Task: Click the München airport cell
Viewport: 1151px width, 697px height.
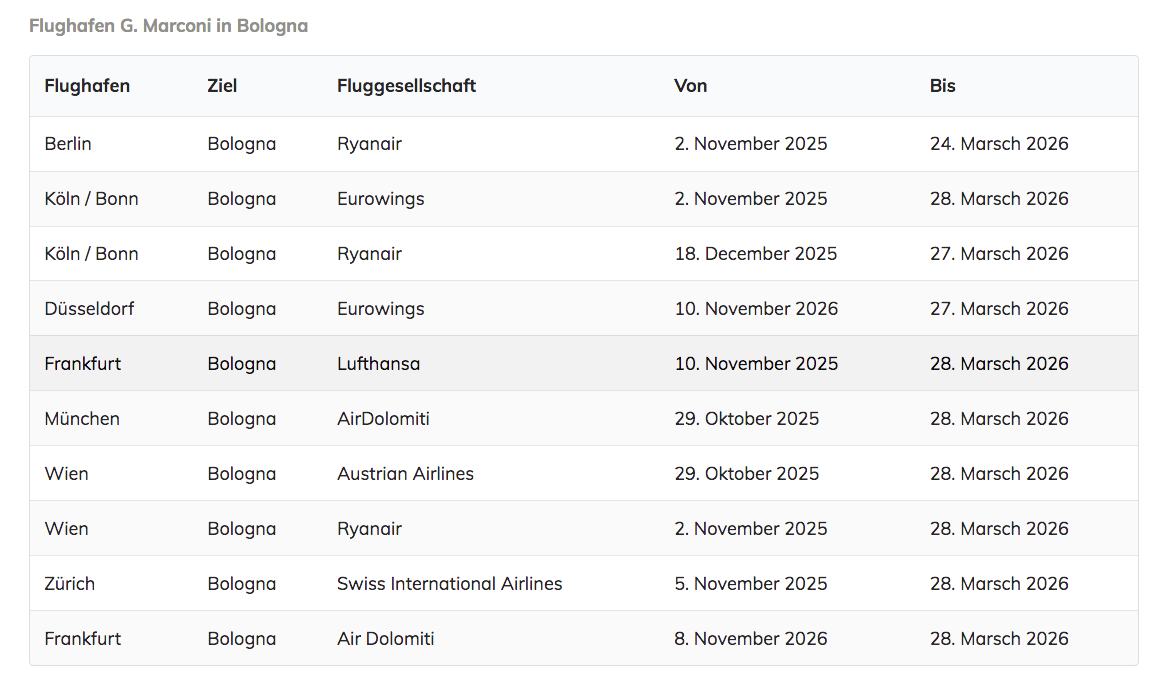Action: click(82, 419)
